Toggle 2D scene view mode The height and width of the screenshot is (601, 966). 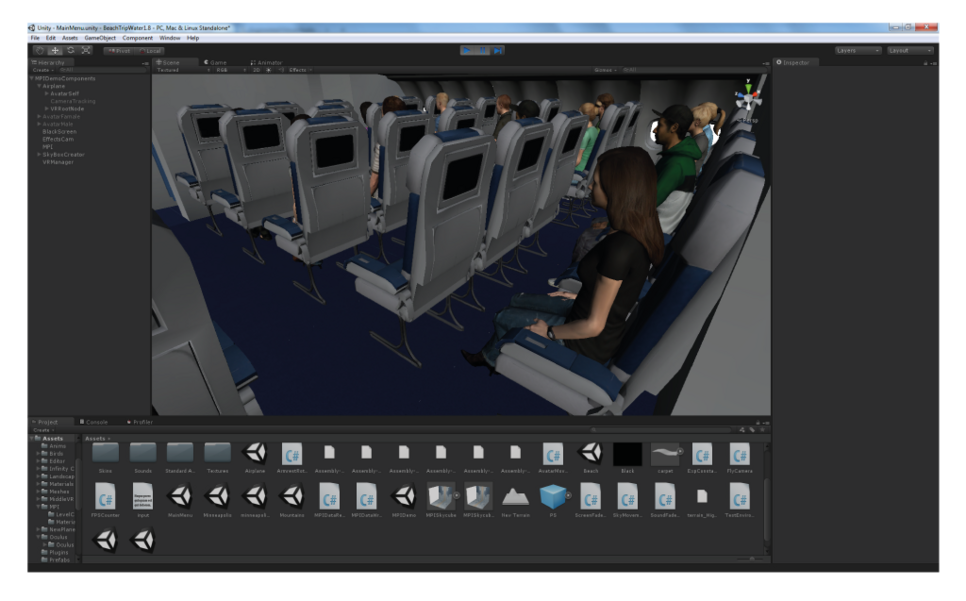coord(256,70)
